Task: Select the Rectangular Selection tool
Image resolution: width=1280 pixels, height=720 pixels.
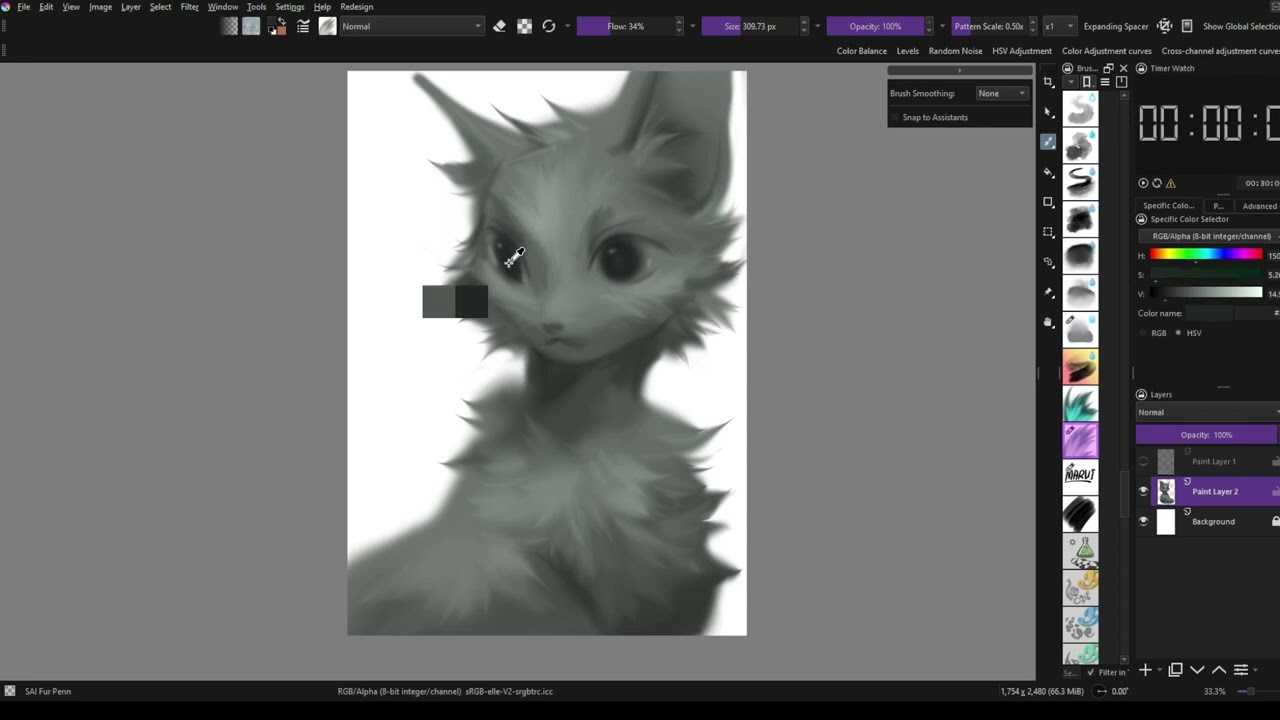Action: pyautogui.click(x=1048, y=232)
